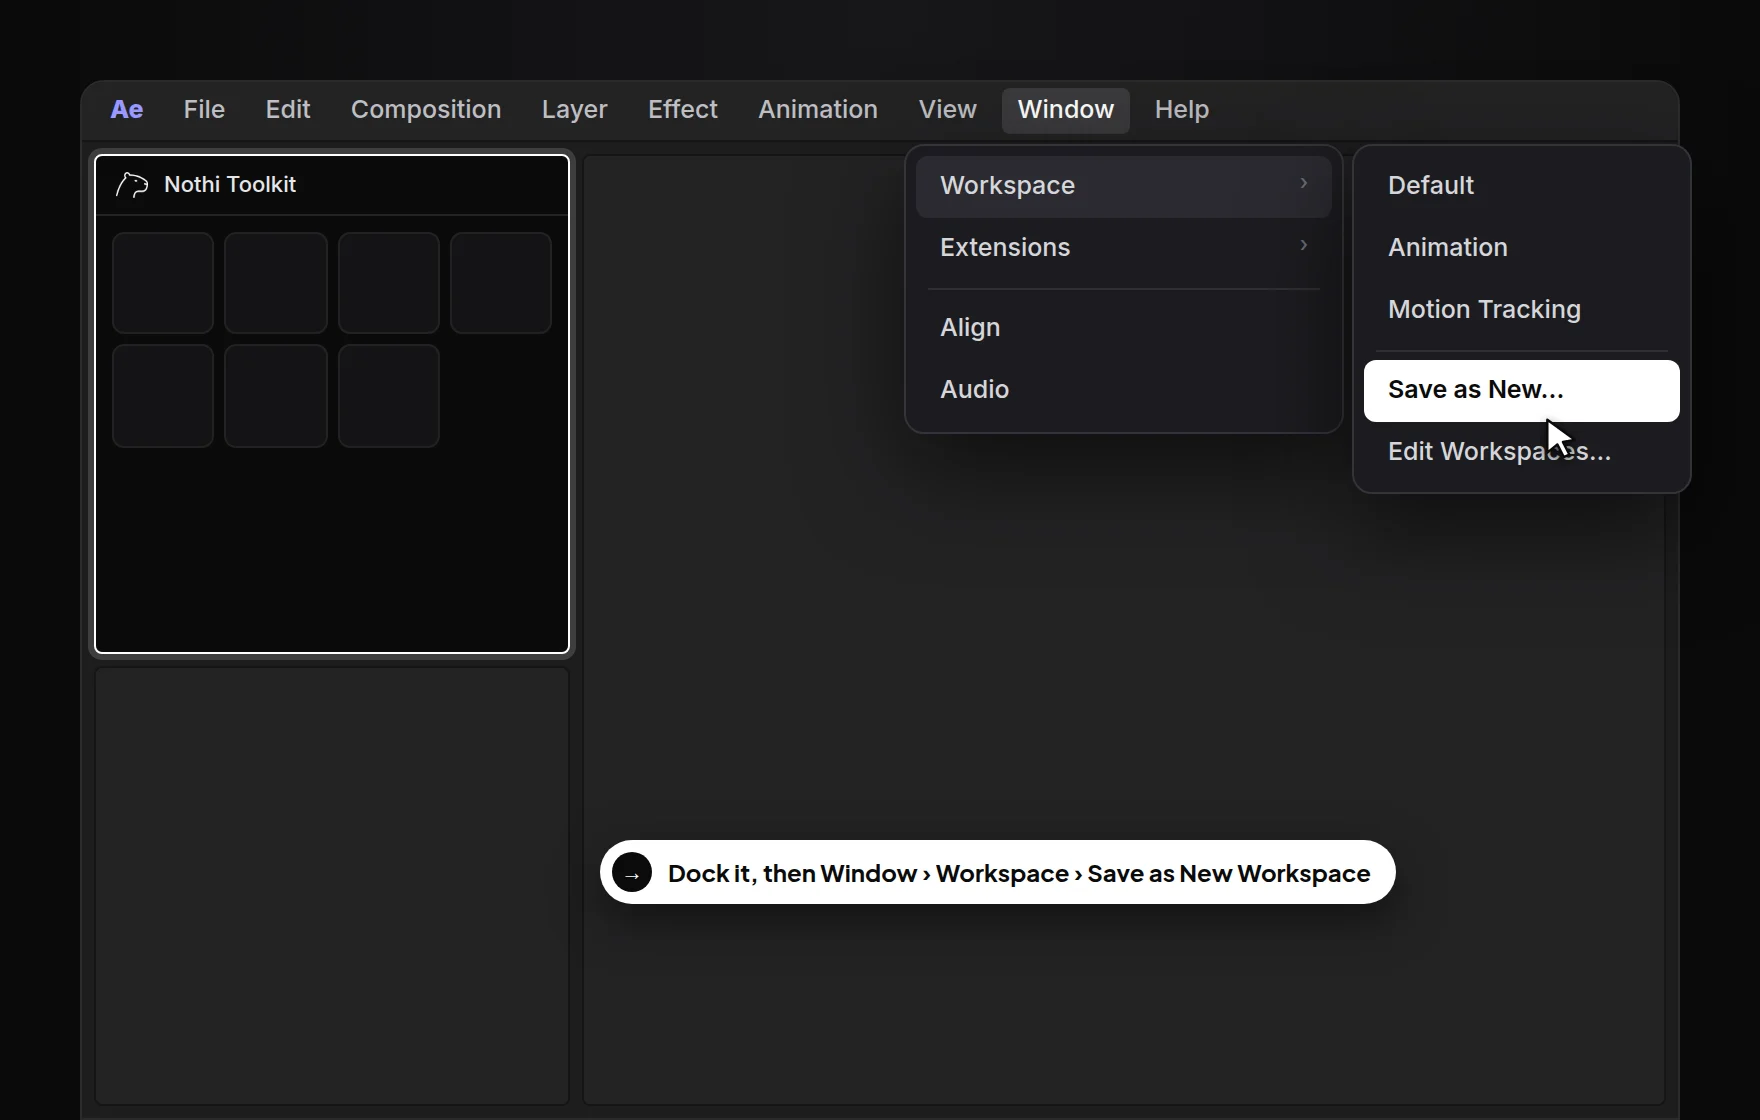Select Audio from the Window menu
The image size is (1760, 1120).
1124,390
